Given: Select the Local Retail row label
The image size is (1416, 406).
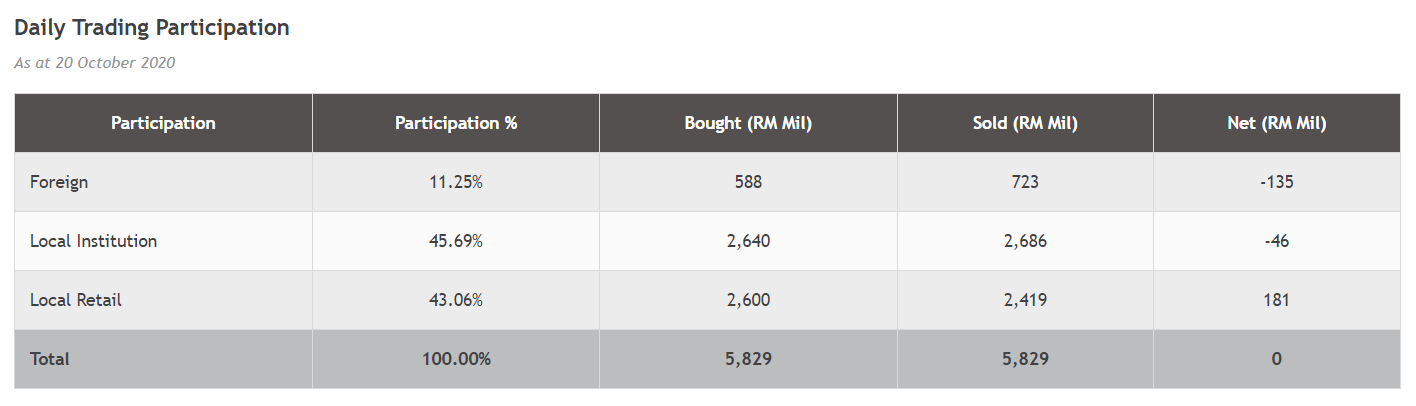Looking at the screenshot, I should pyautogui.click(x=76, y=300).
